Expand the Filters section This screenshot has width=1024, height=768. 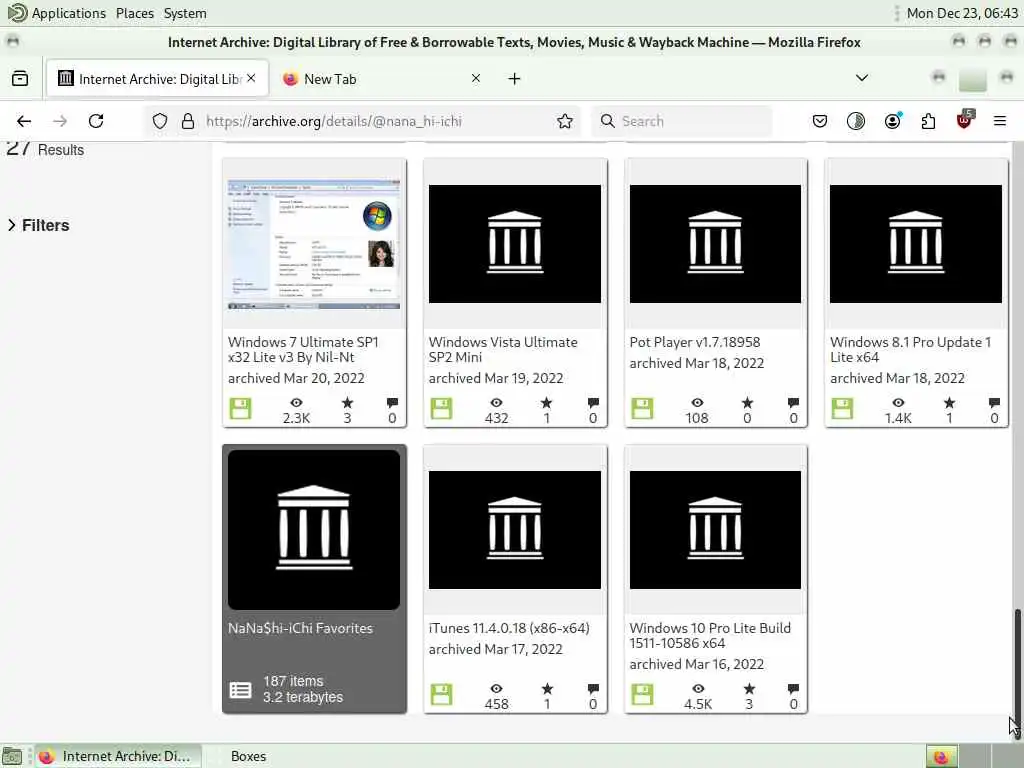coord(39,225)
